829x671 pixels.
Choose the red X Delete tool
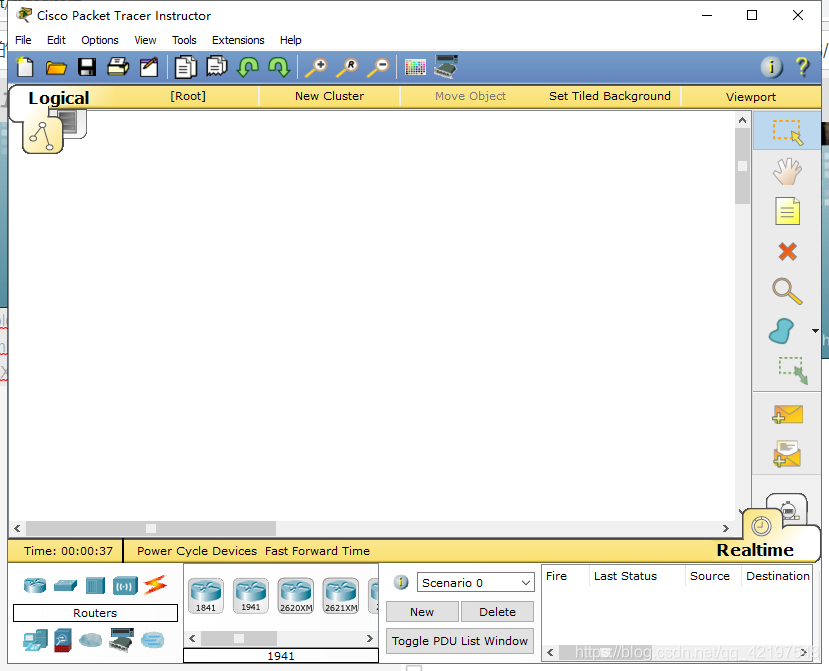click(787, 252)
